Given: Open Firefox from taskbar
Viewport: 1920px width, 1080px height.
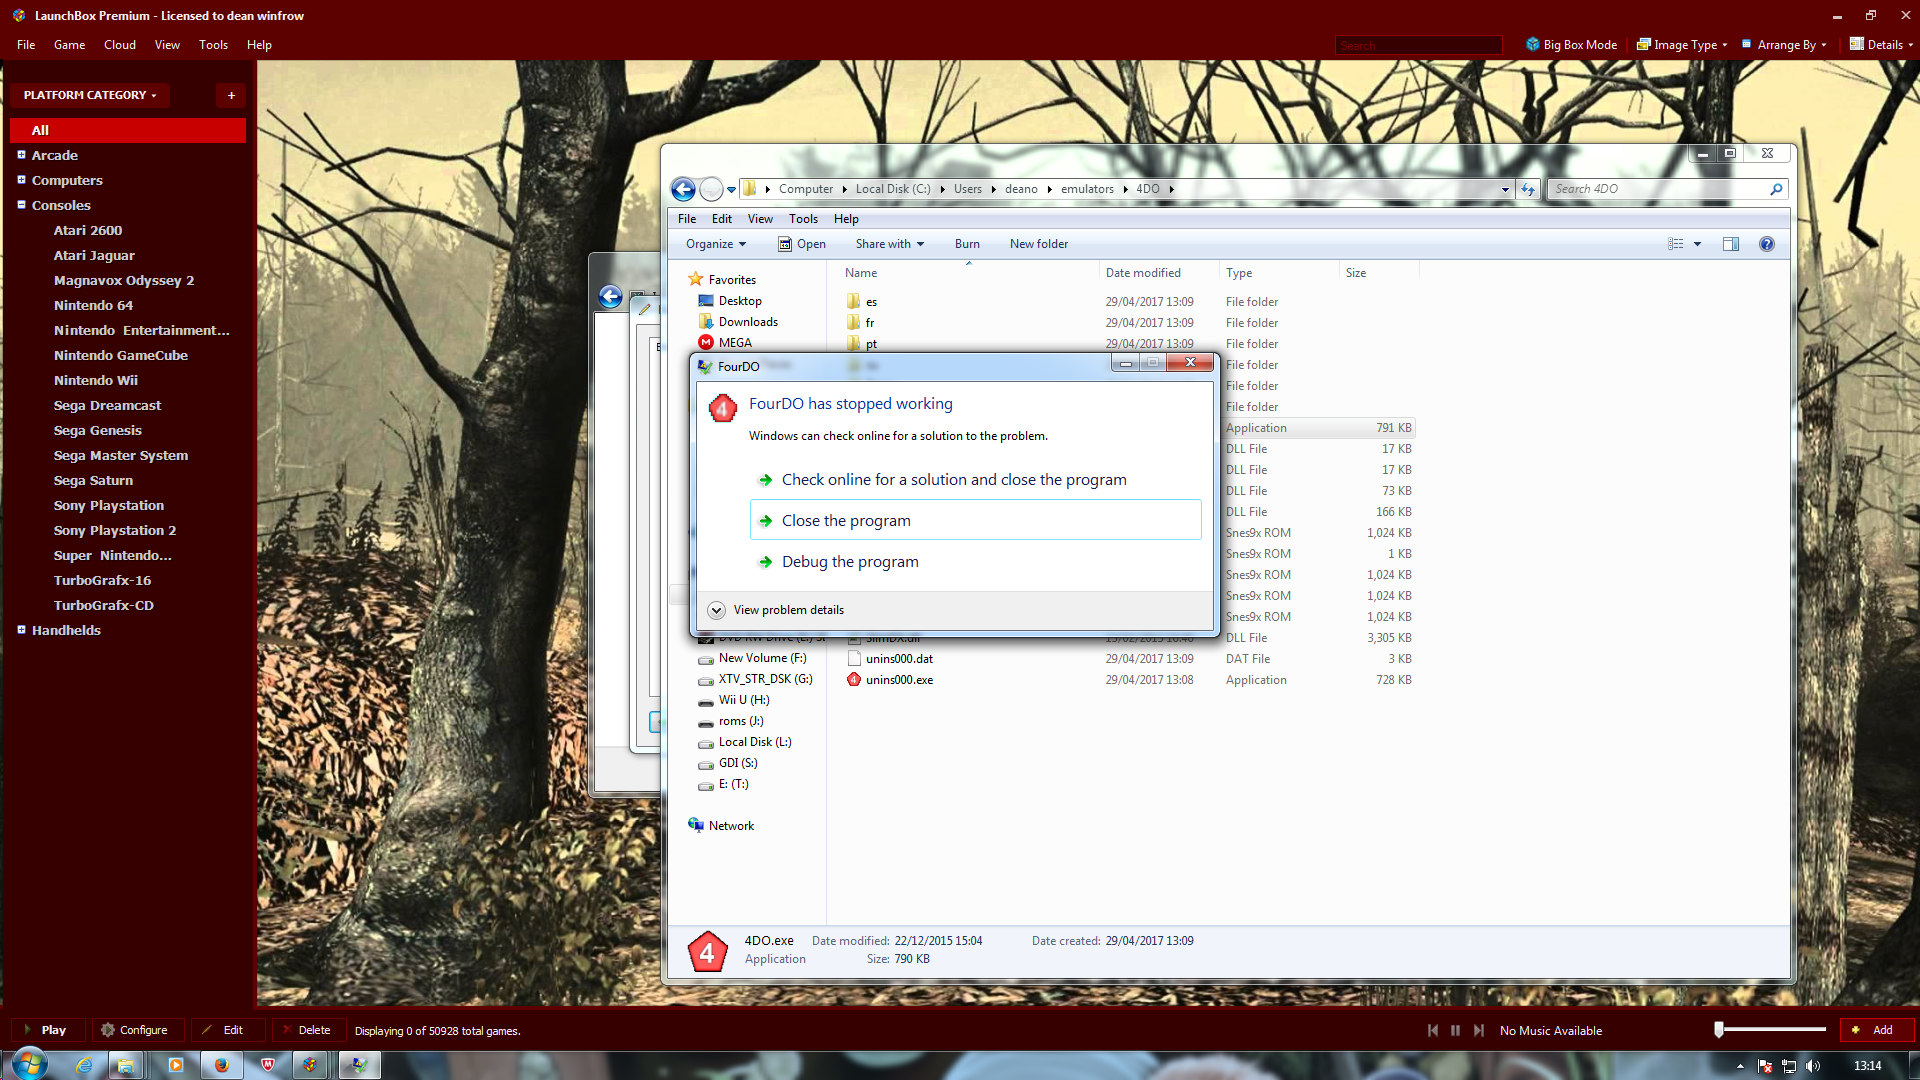Looking at the screenshot, I should point(221,1065).
